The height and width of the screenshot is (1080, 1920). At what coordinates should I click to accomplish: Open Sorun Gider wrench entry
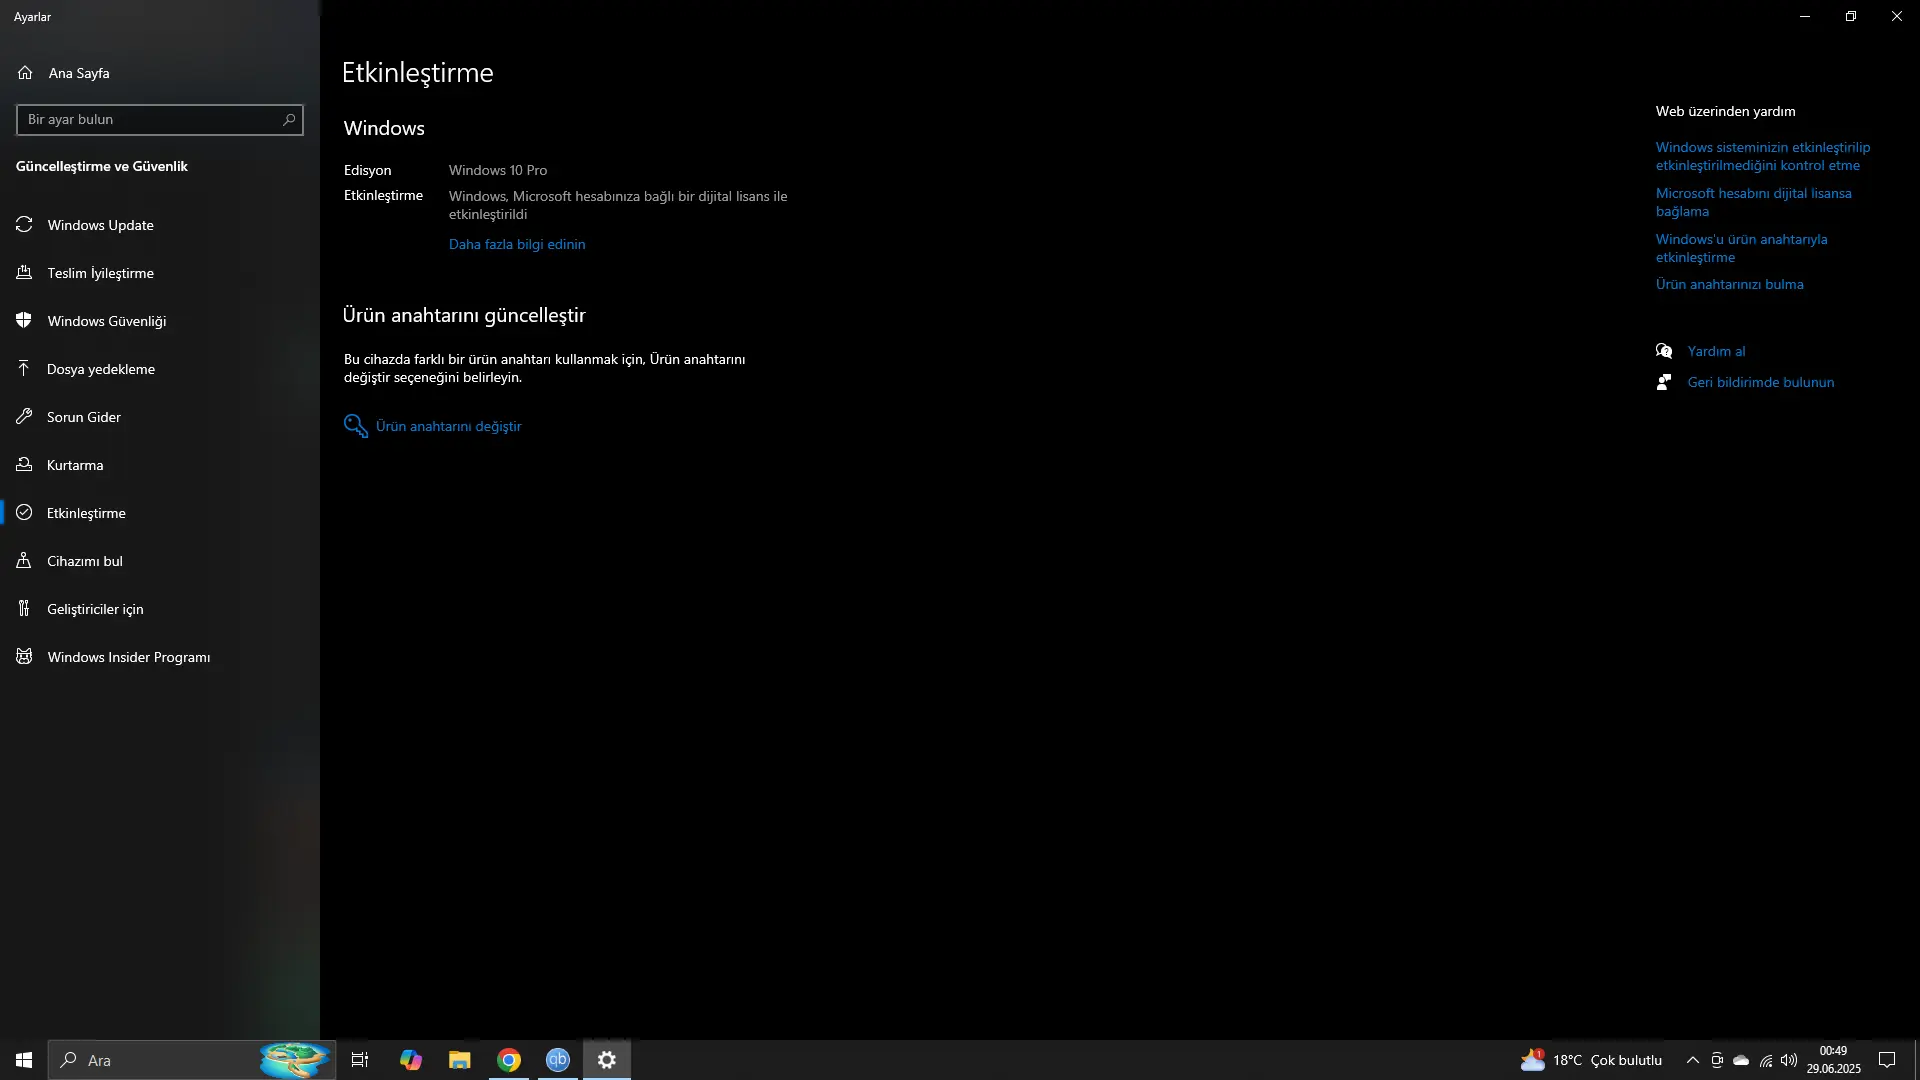[160, 417]
